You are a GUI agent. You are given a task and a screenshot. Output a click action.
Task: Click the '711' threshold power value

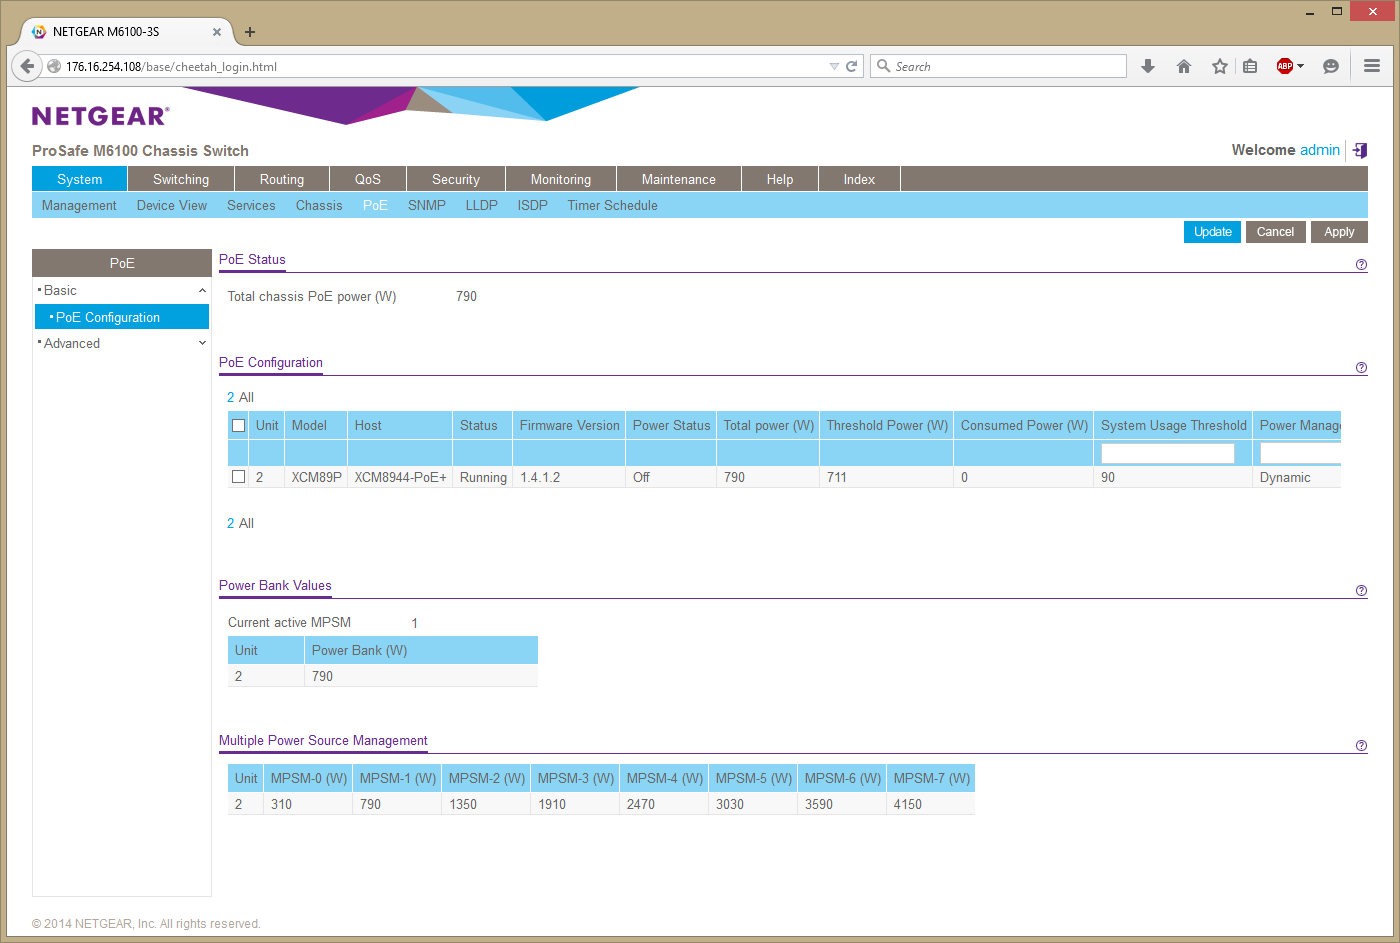point(837,477)
